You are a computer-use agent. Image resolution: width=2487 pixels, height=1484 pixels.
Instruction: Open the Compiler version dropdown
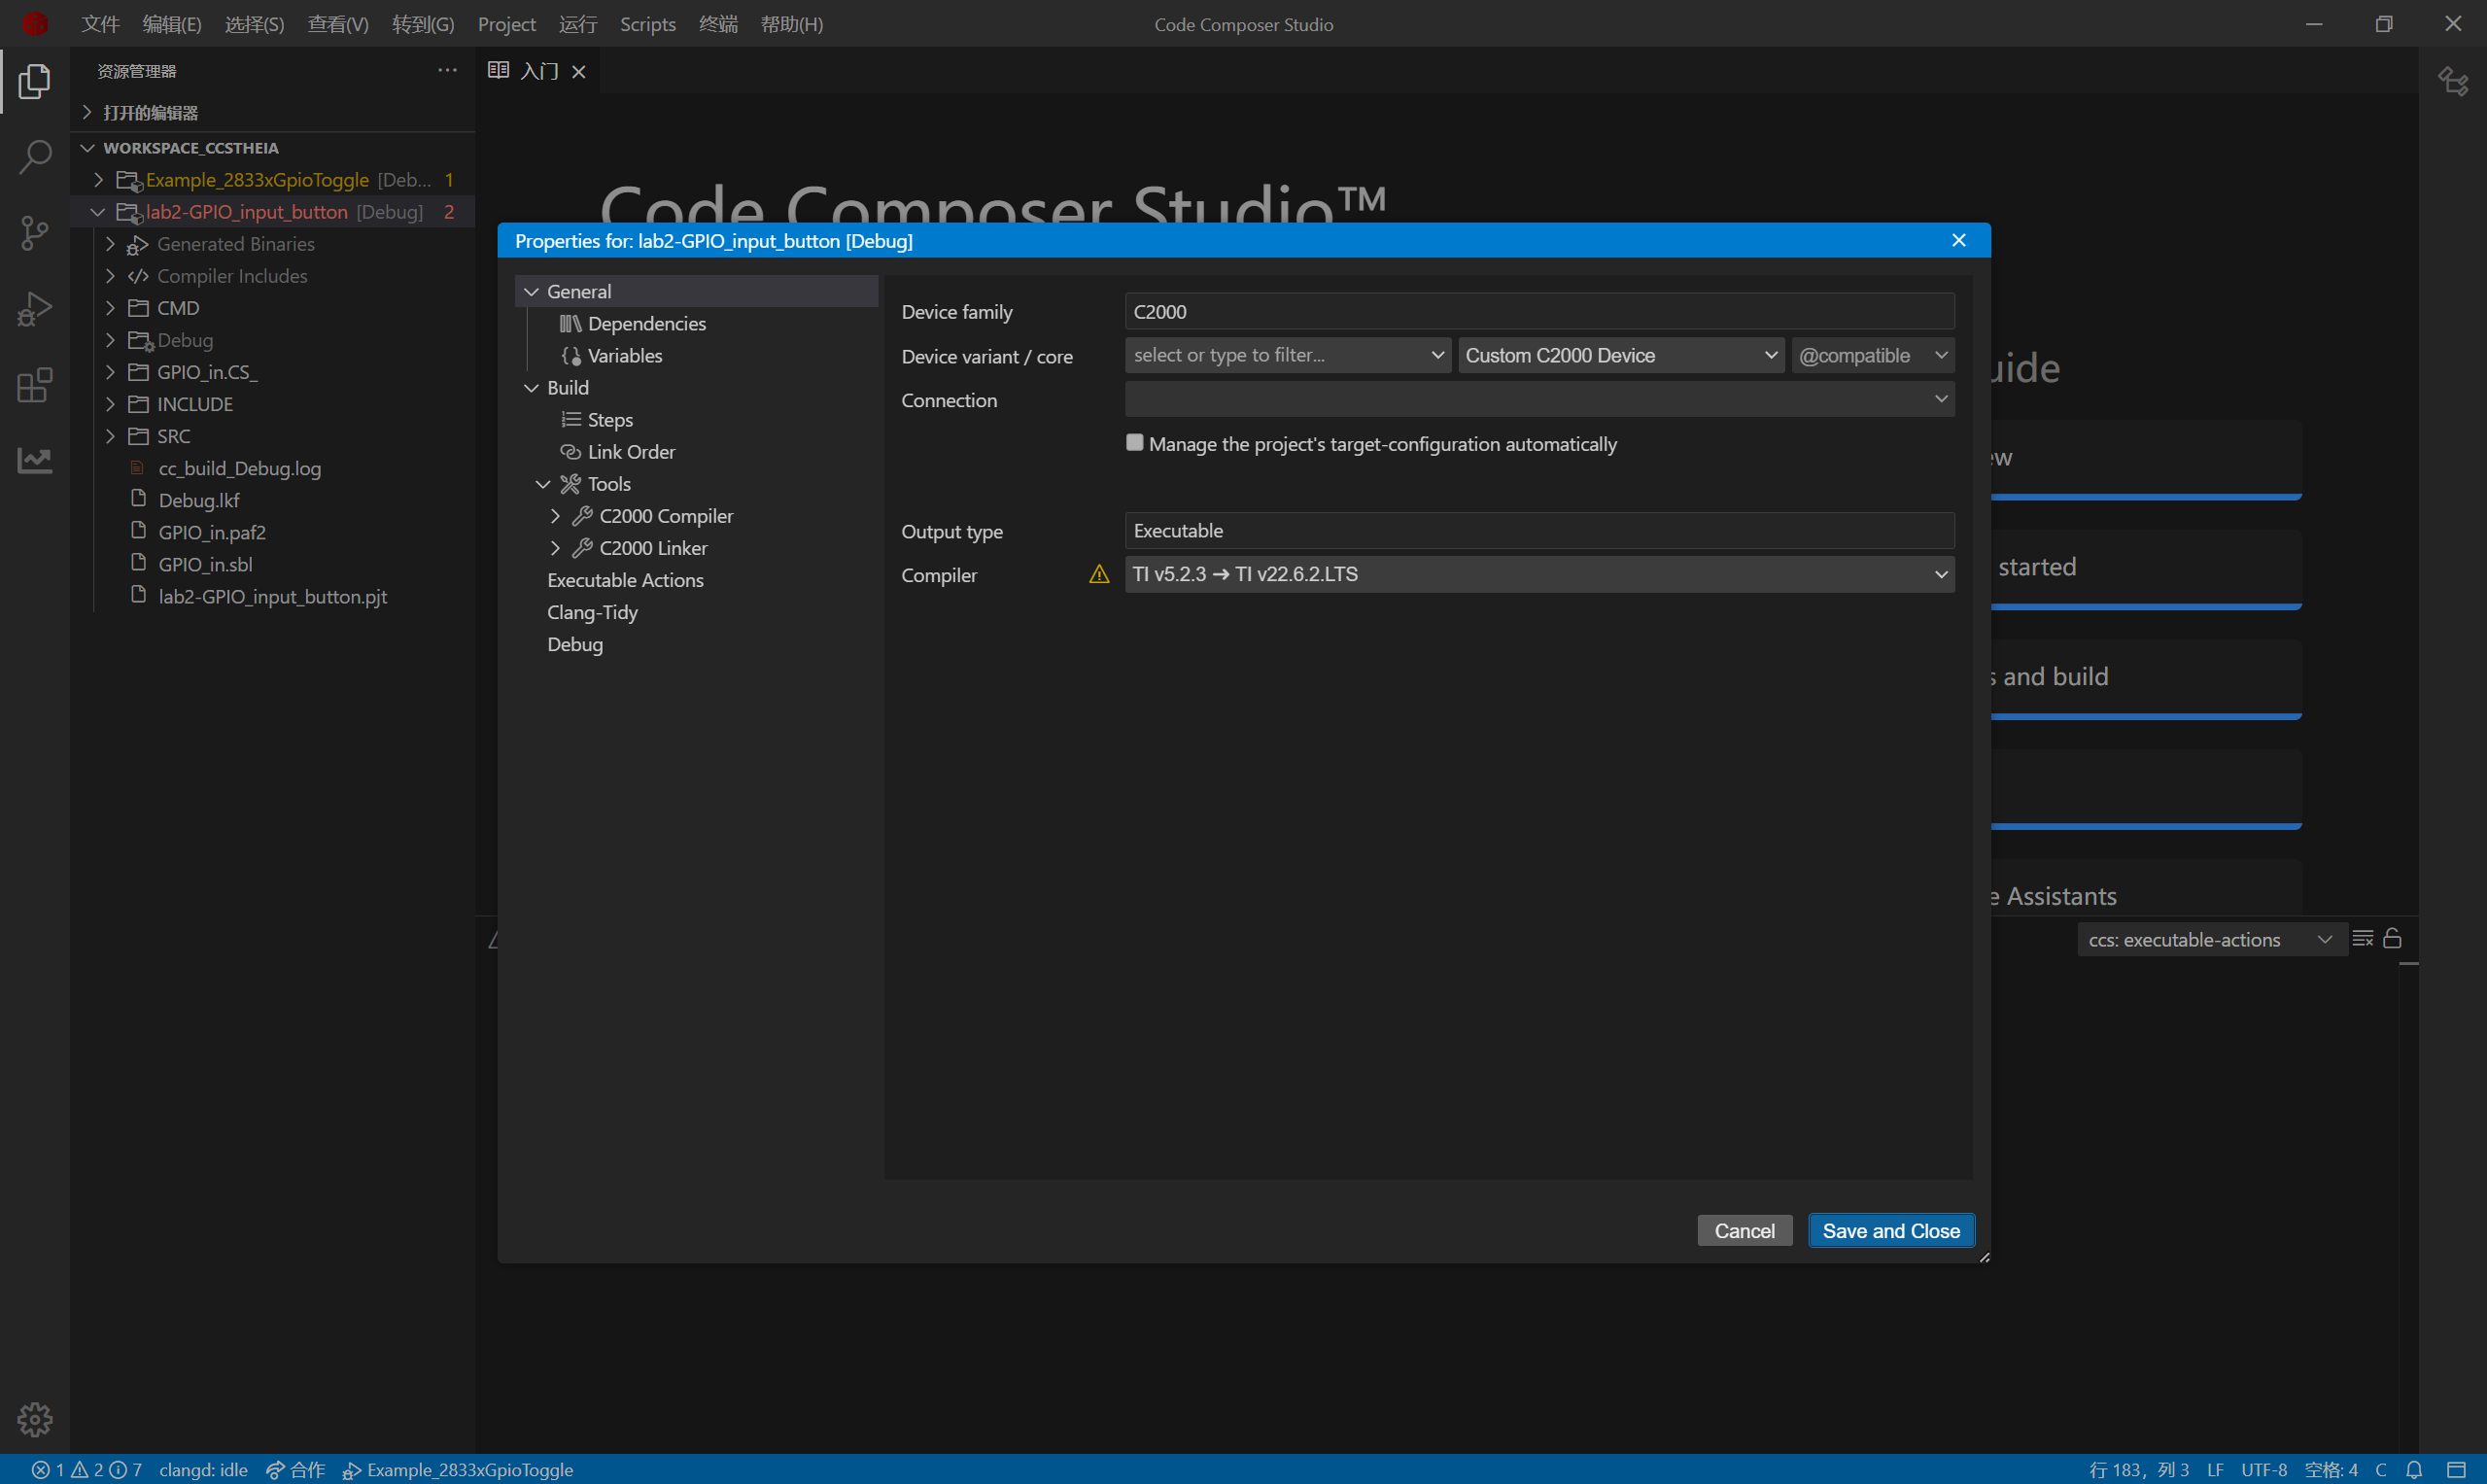tap(1539, 574)
